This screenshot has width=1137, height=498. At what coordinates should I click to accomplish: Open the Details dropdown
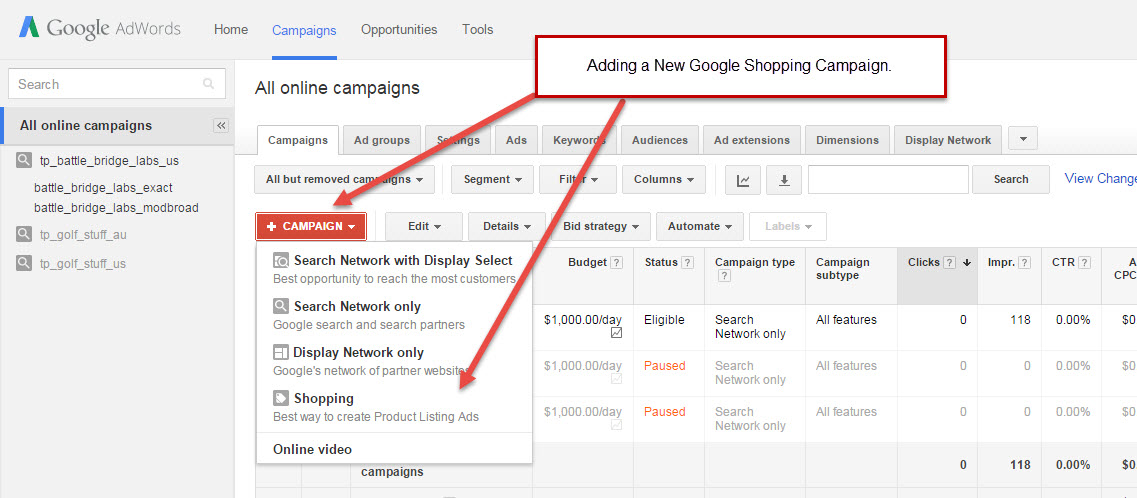[507, 226]
